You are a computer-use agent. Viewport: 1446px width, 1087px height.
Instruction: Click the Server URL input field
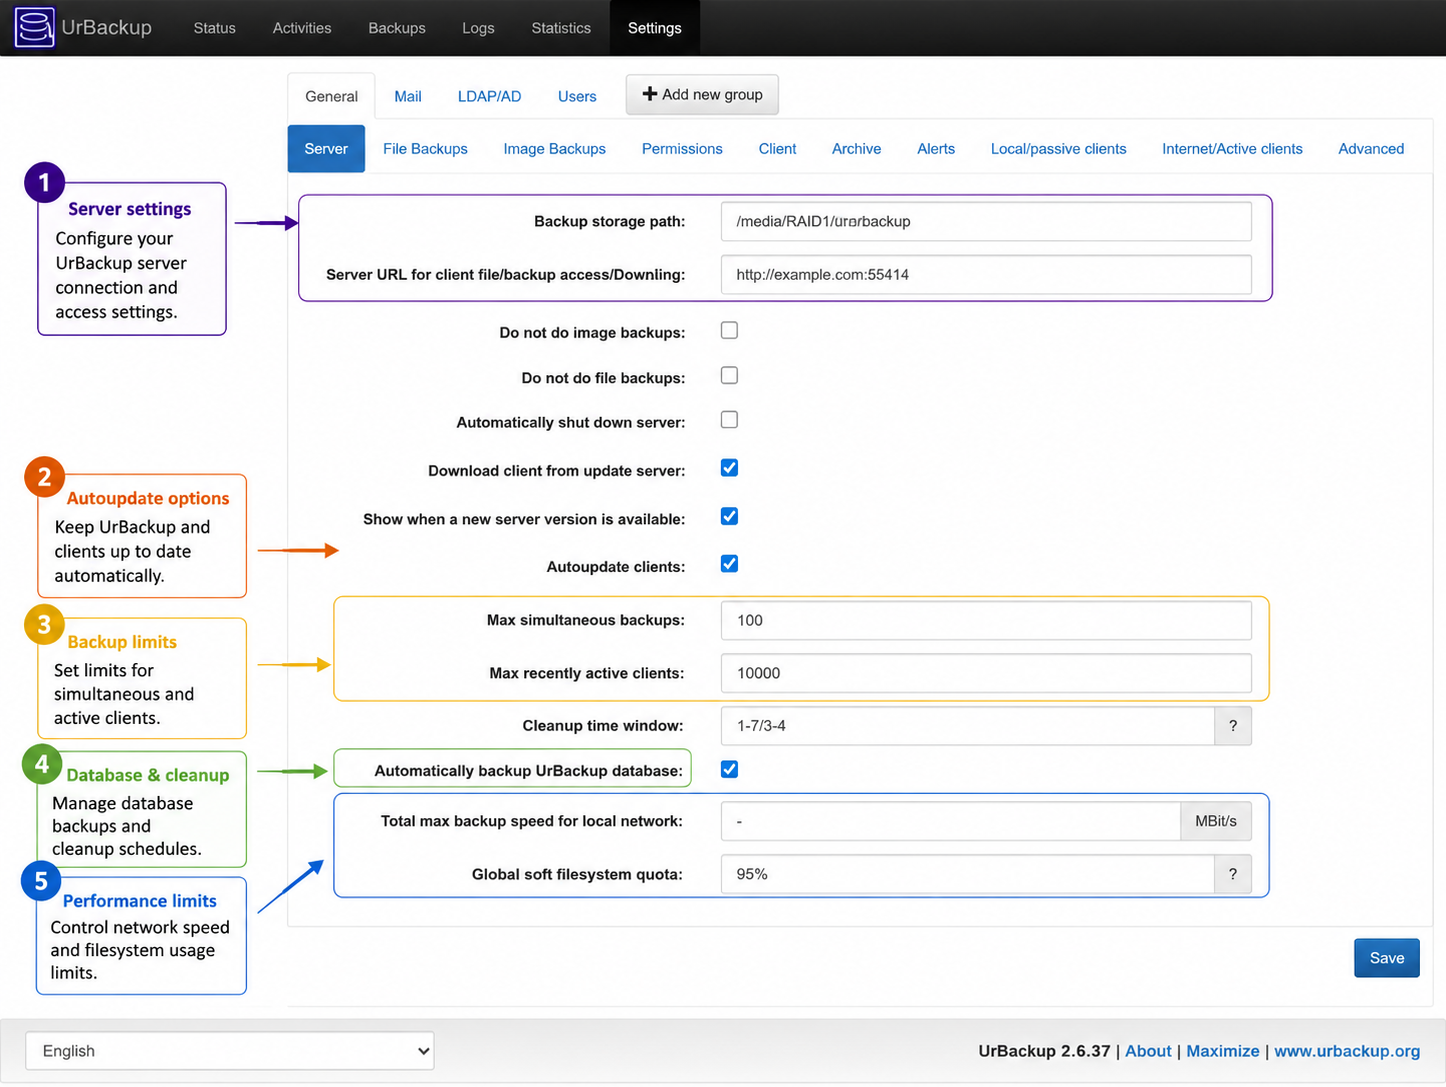point(986,274)
